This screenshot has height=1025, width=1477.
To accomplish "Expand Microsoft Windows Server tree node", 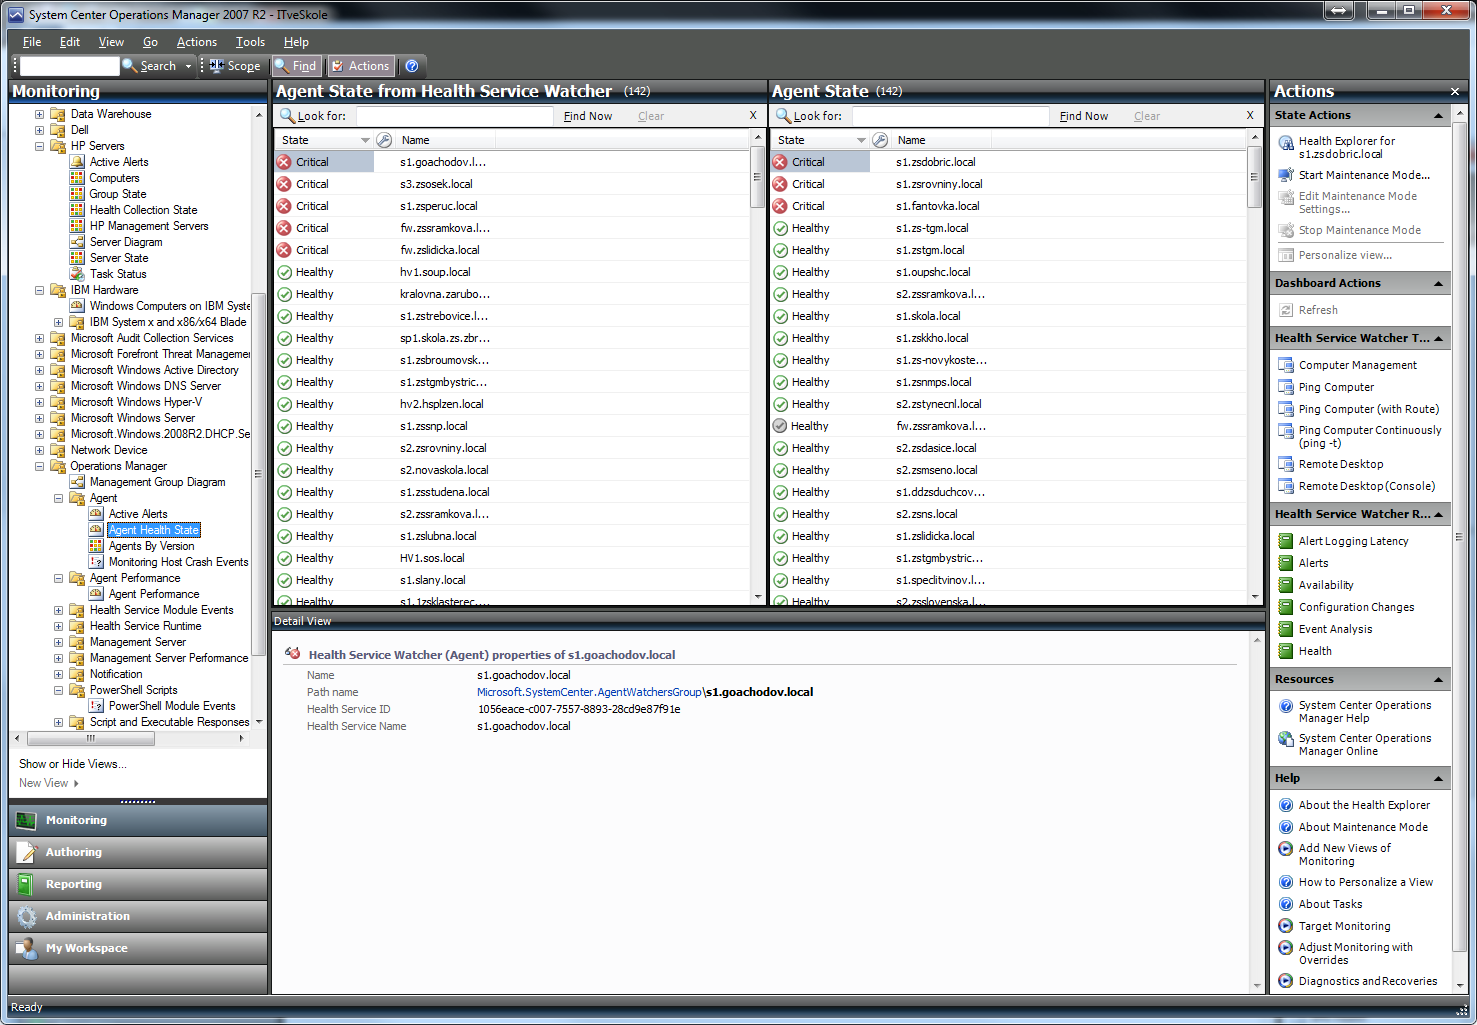I will click(x=40, y=418).
